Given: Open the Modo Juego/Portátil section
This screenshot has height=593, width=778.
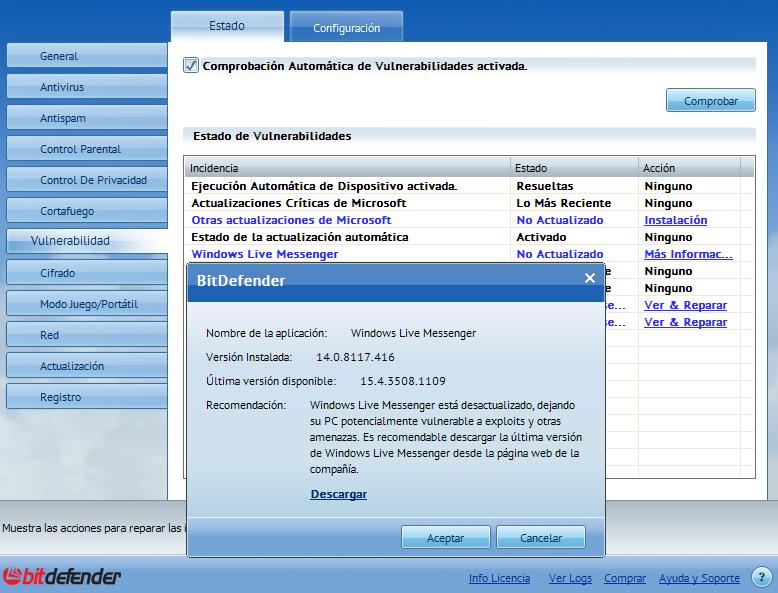Looking at the screenshot, I should [x=87, y=304].
